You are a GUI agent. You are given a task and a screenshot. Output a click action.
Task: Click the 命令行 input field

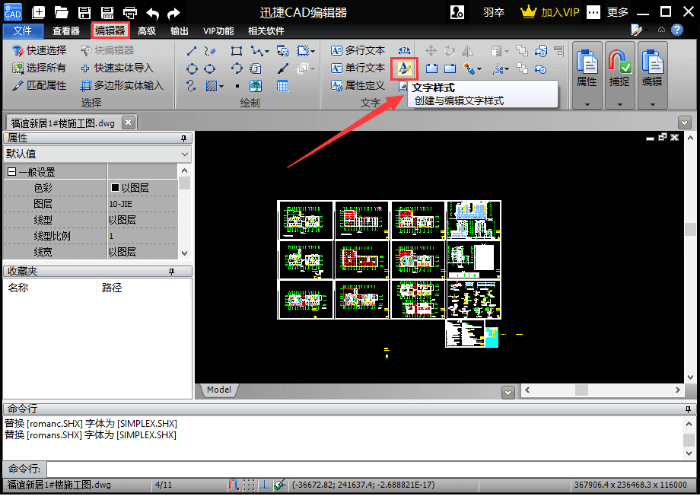click(371, 469)
